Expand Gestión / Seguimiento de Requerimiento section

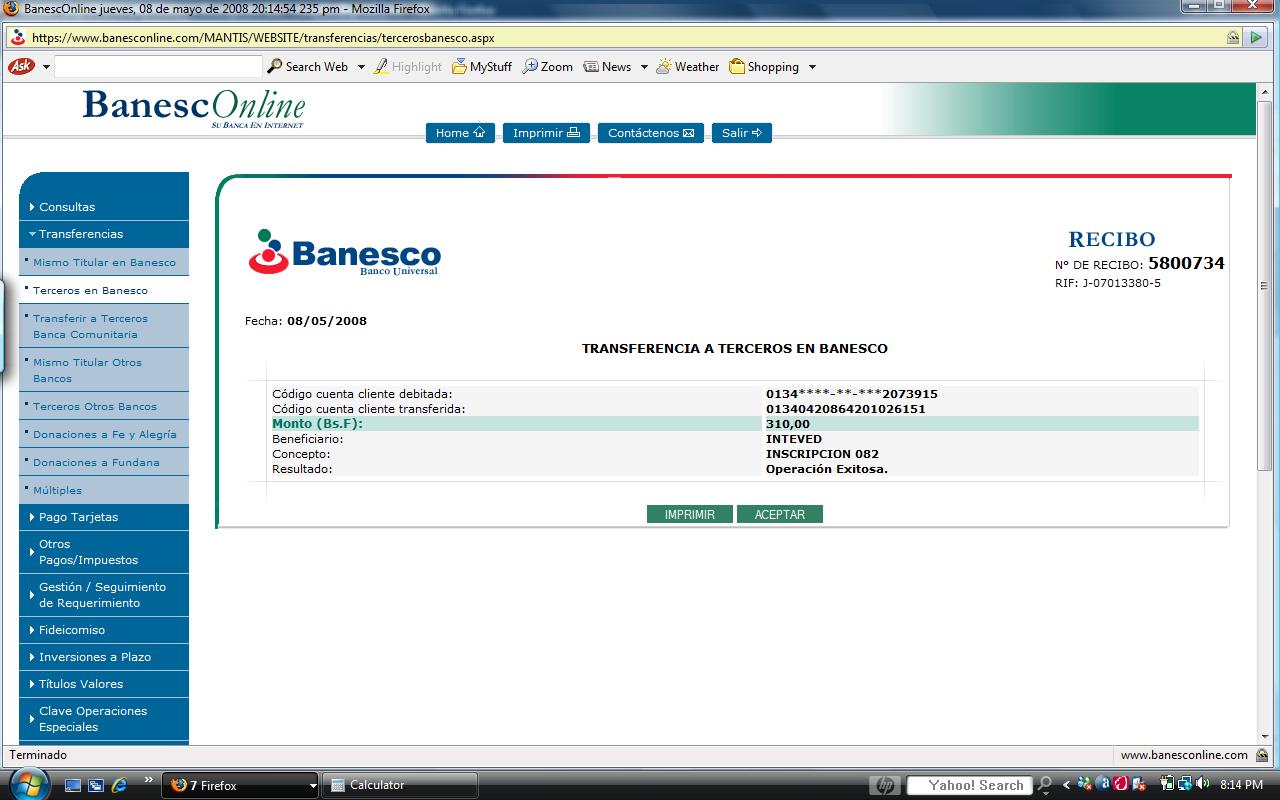[104, 595]
